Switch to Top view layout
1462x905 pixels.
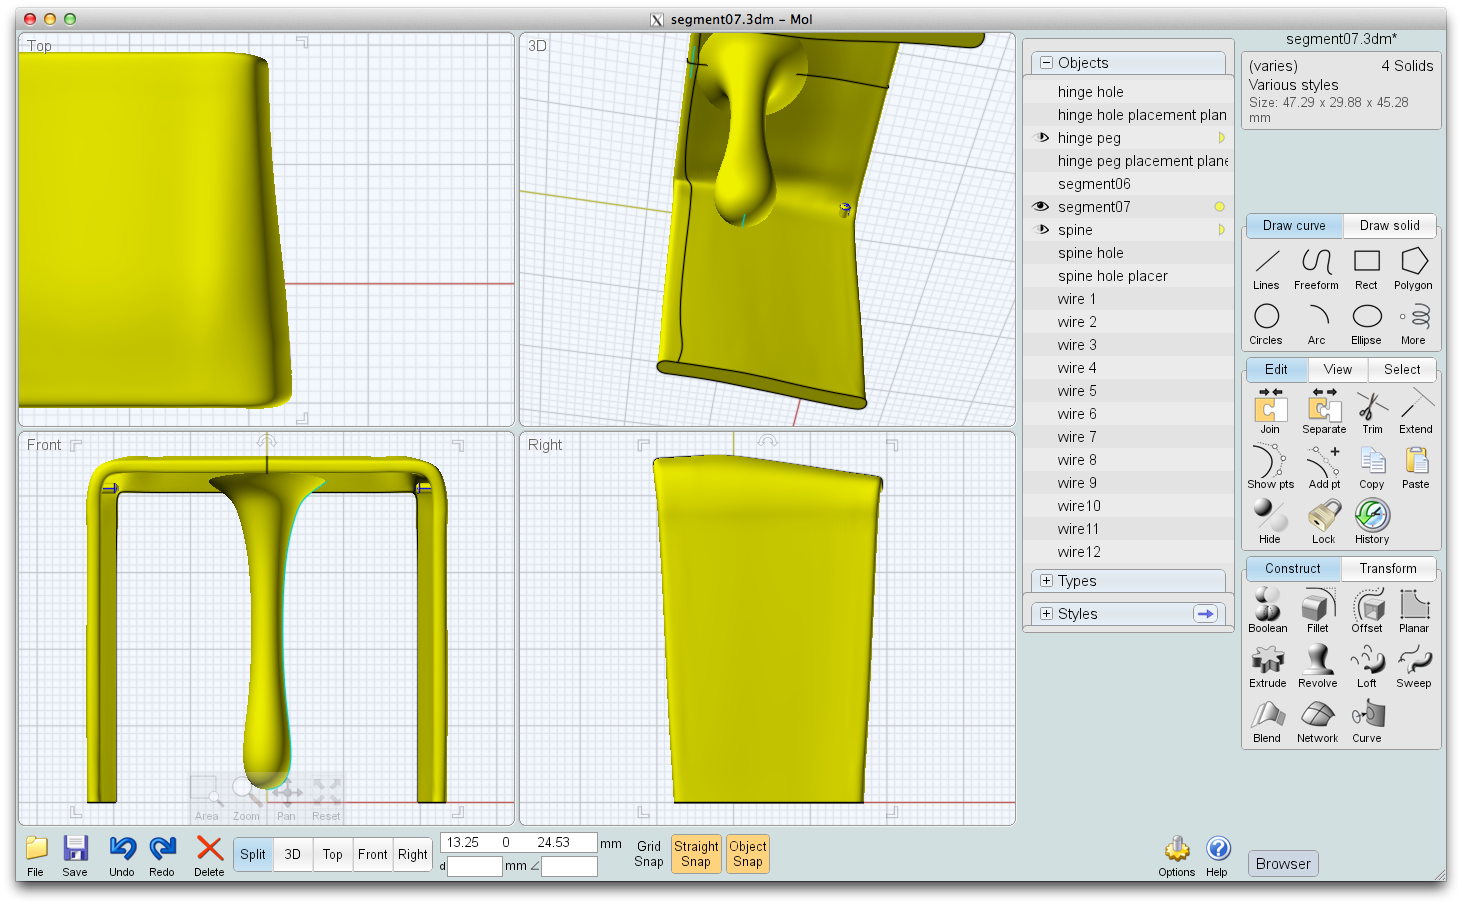click(333, 855)
